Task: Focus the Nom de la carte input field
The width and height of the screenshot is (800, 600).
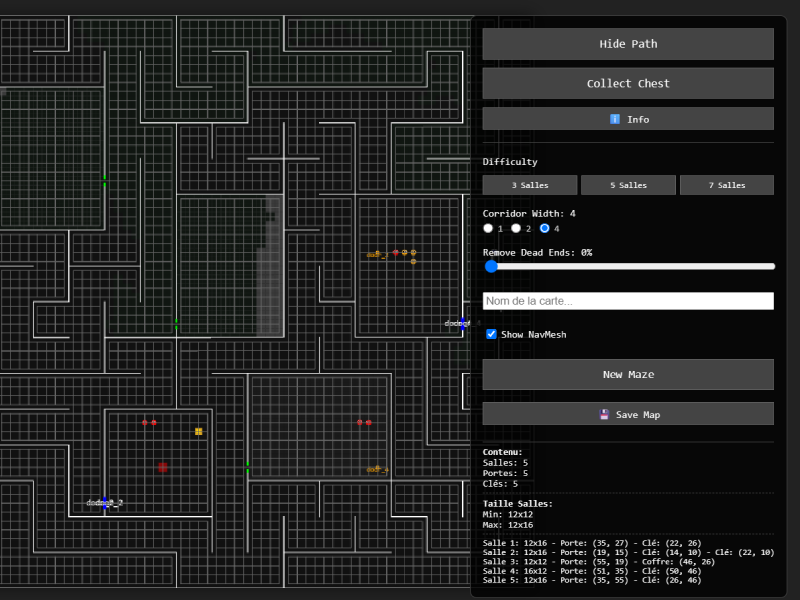Action: click(628, 301)
